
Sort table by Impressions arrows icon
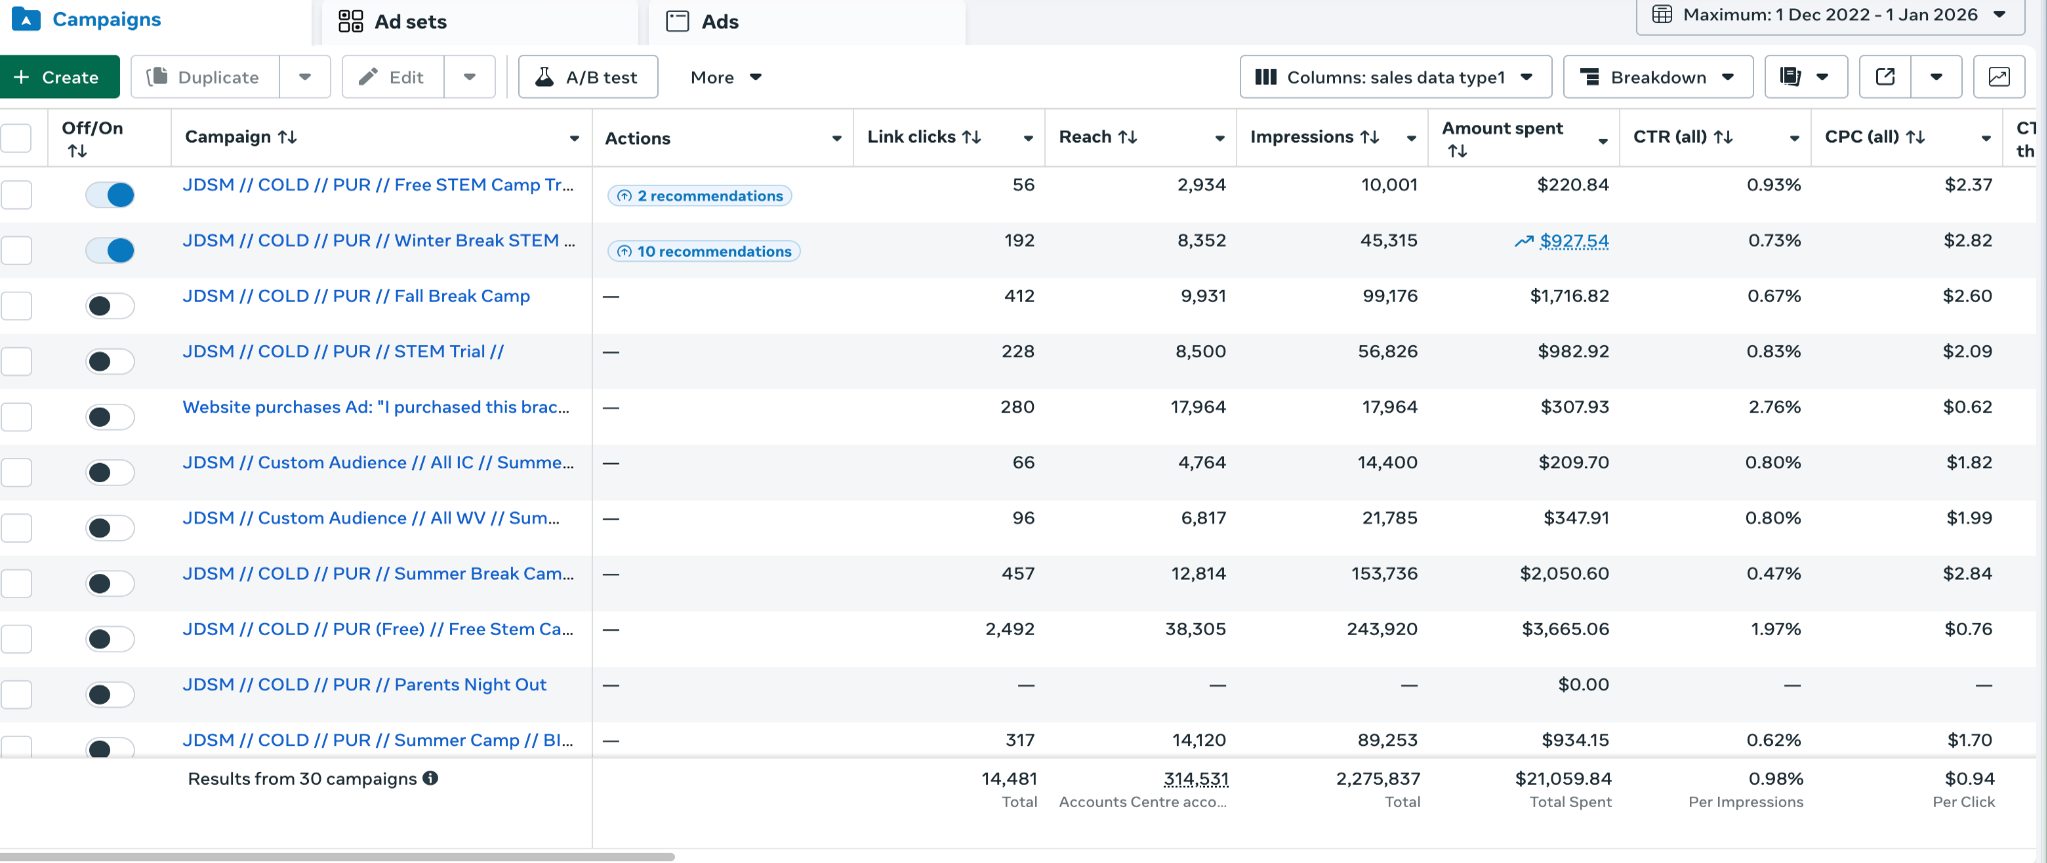coord(1369,137)
